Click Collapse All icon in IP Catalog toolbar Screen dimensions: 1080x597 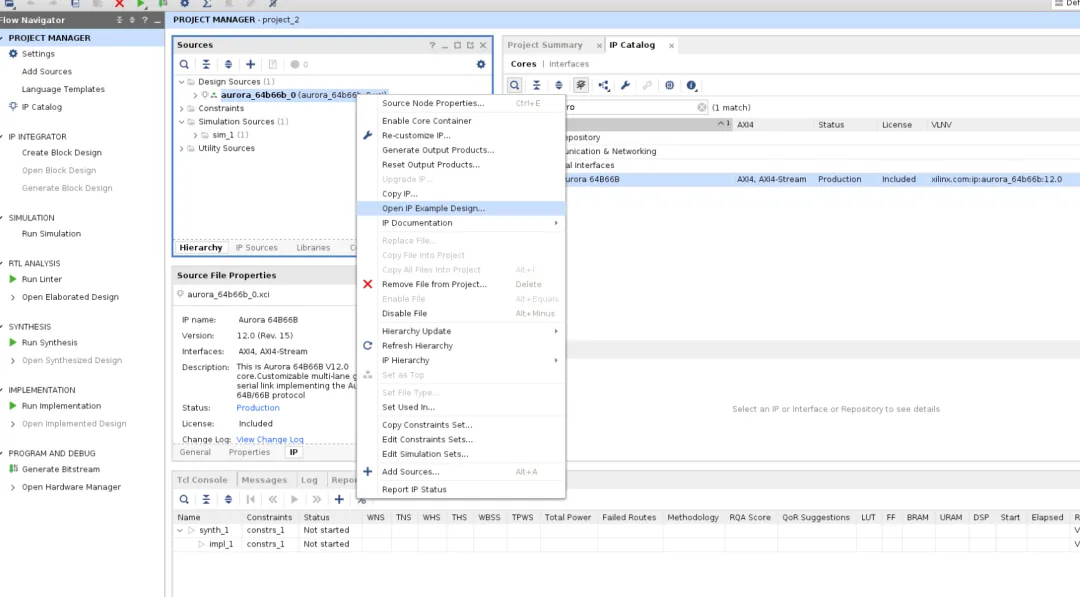click(537, 86)
